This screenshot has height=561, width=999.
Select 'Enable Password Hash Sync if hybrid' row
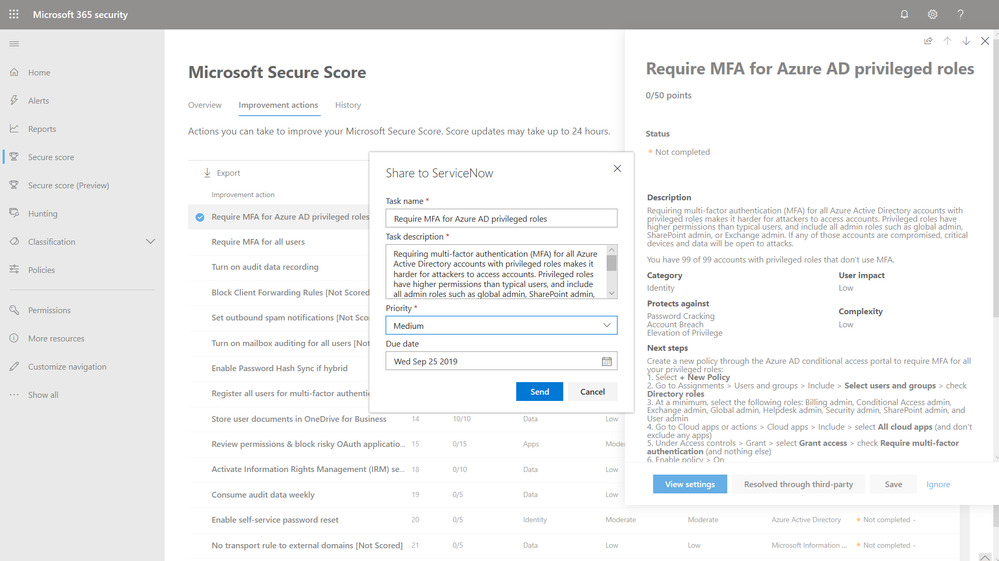tap(280, 368)
